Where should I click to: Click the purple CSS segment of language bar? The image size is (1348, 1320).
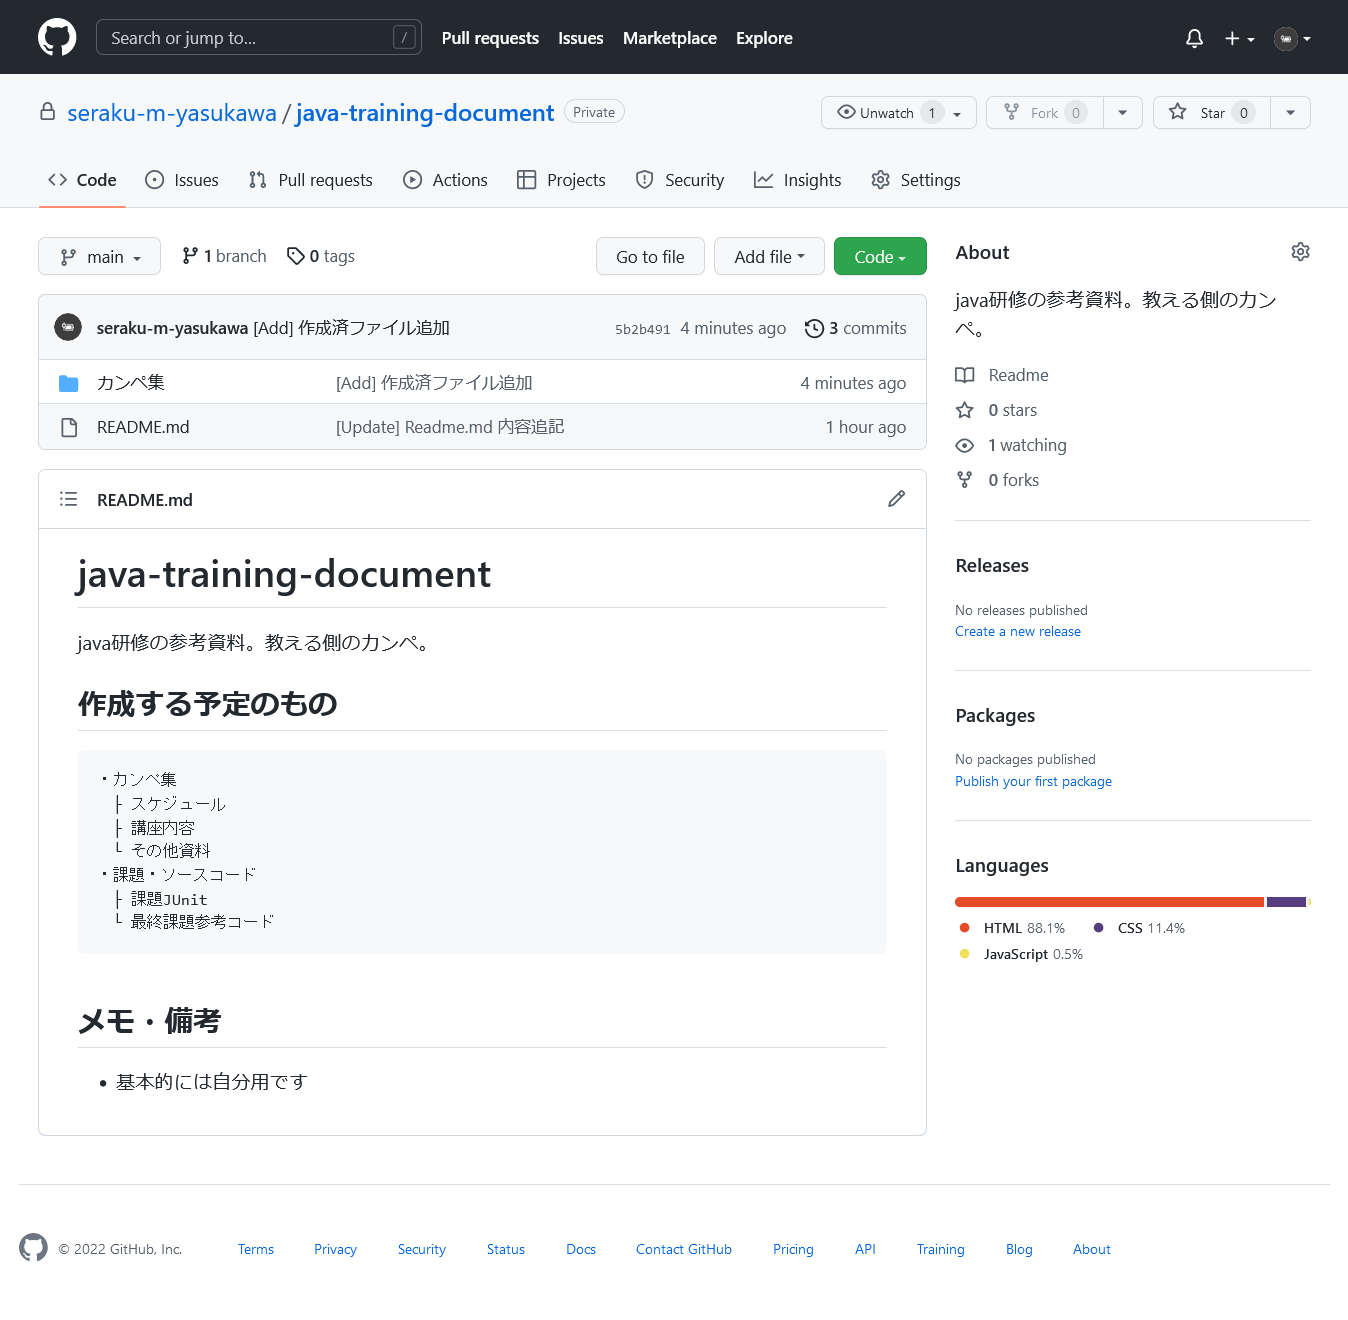click(x=1286, y=902)
